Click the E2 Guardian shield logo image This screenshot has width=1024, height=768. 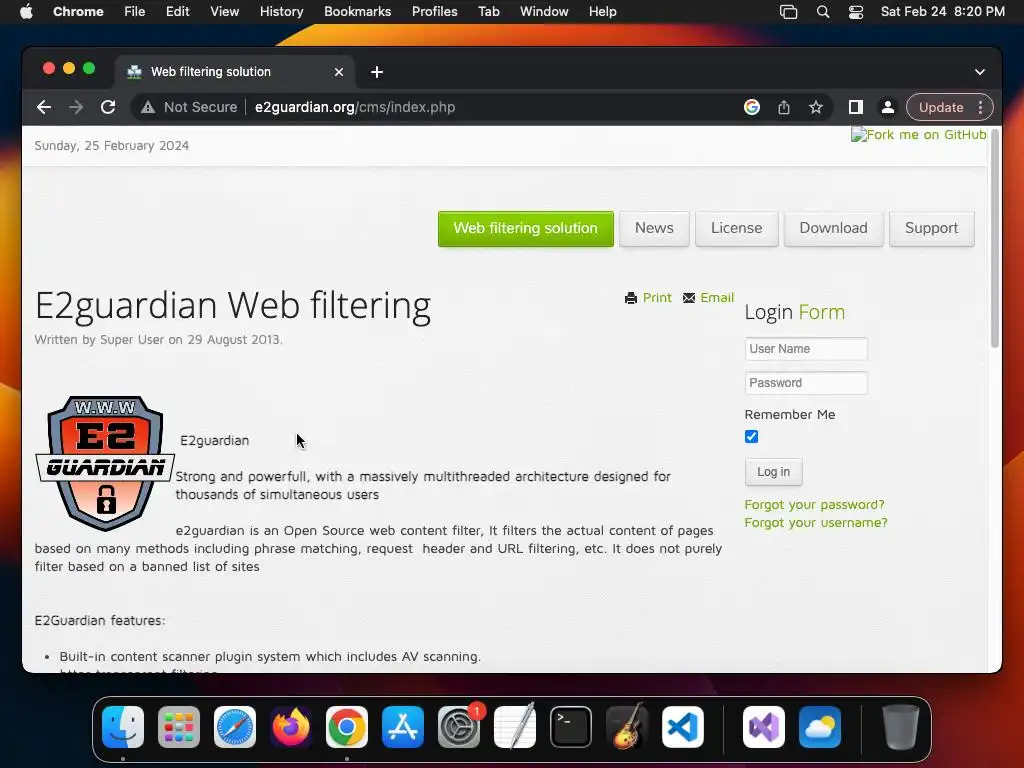pyautogui.click(x=105, y=463)
